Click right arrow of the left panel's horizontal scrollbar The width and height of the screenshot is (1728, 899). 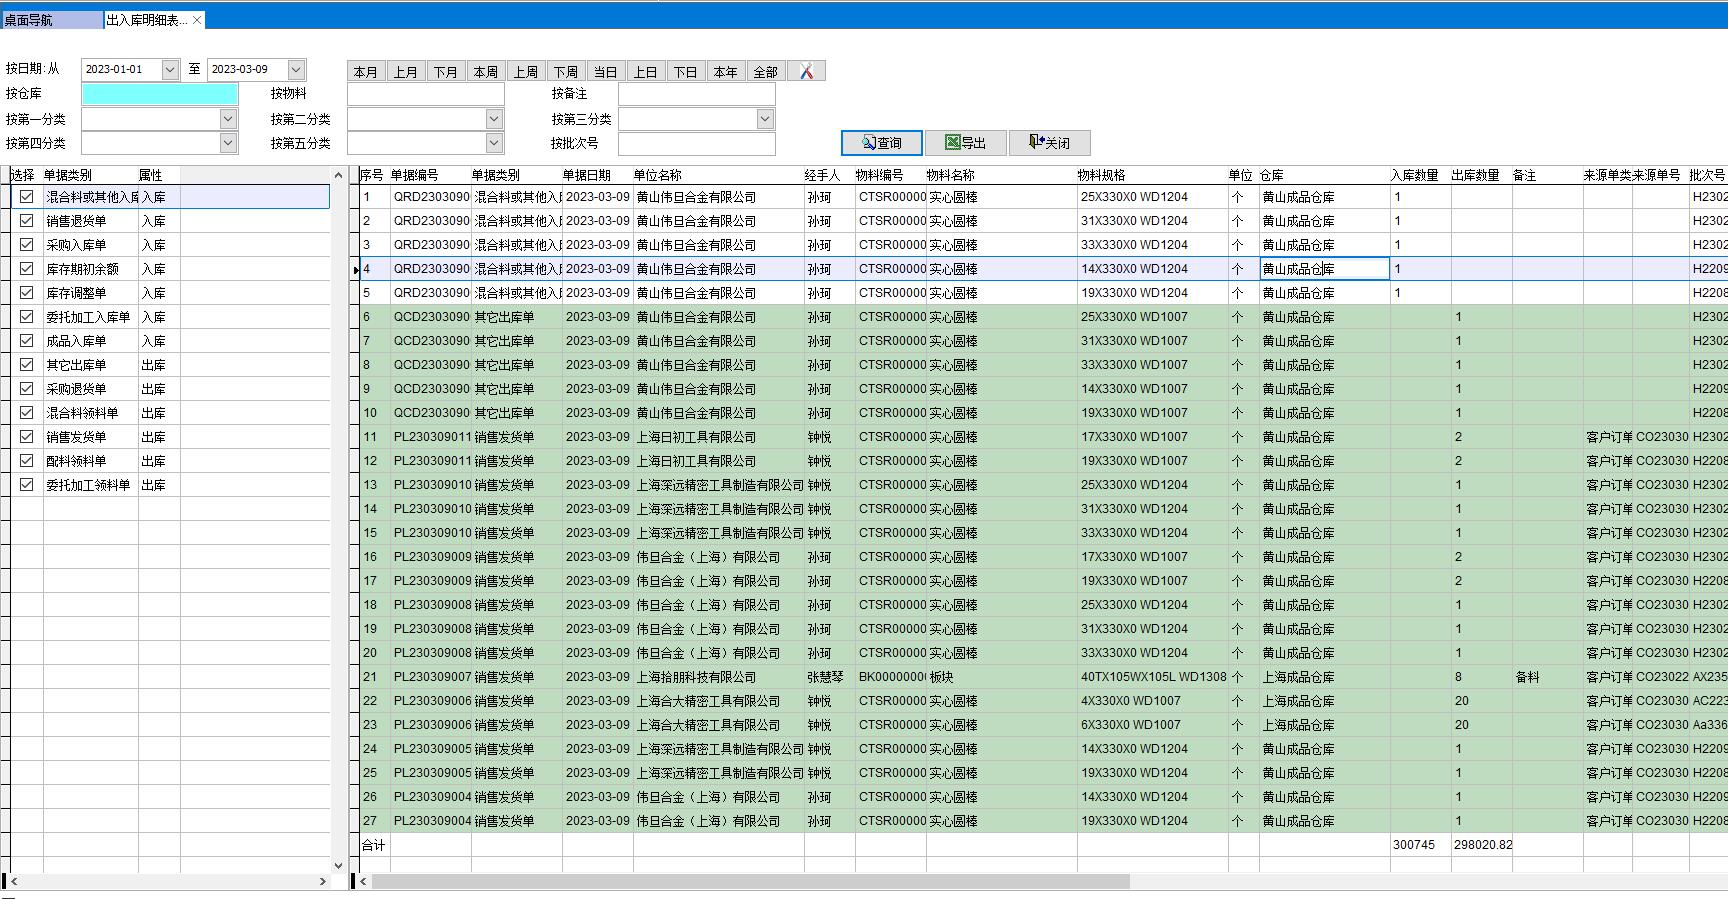click(x=323, y=881)
